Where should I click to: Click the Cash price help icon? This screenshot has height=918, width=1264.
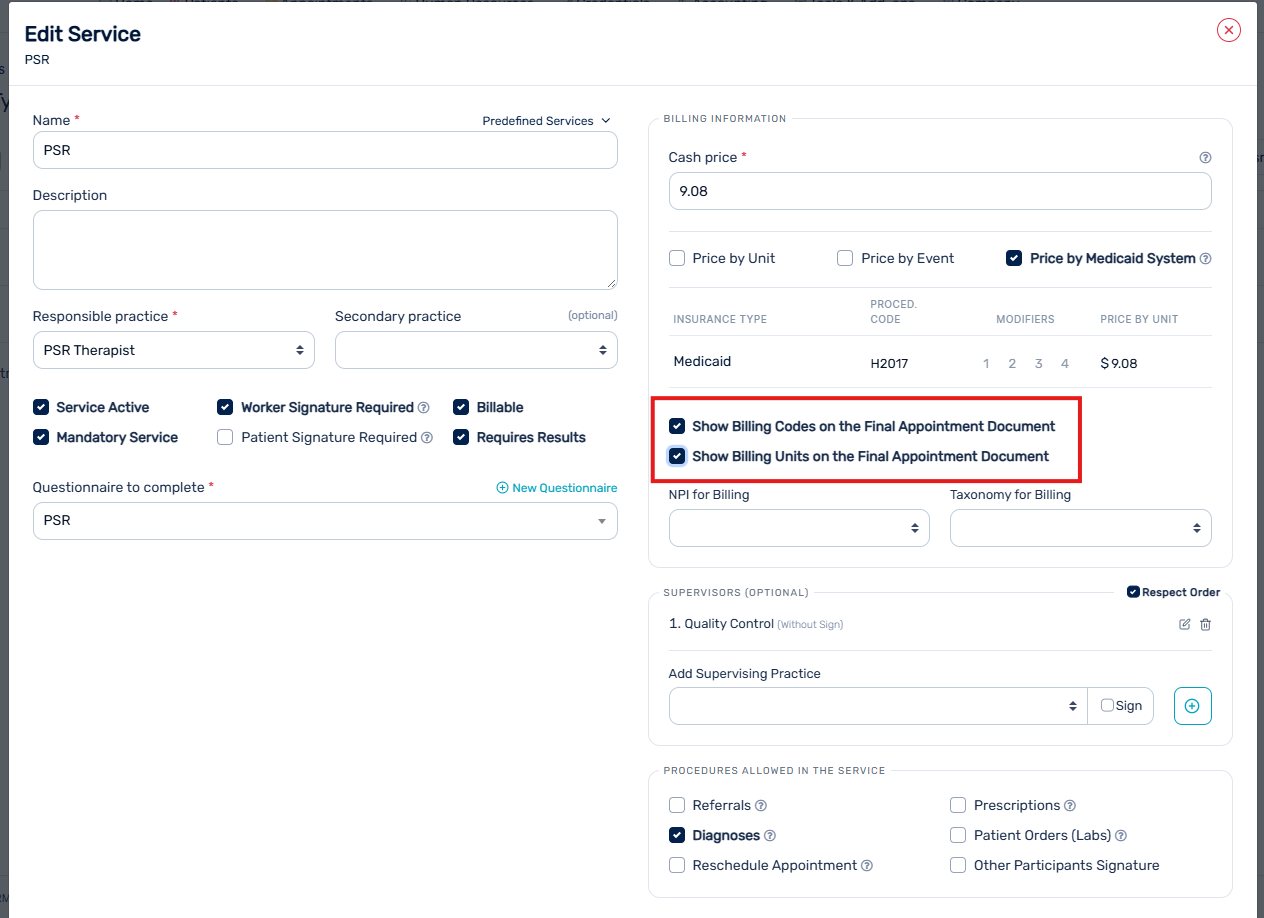click(1205, 158)
